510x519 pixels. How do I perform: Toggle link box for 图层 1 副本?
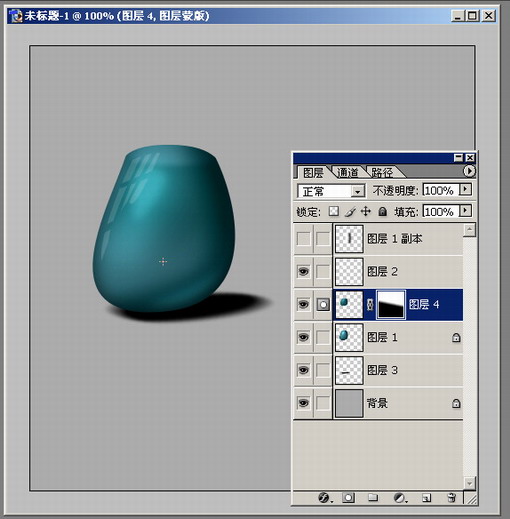tap(323, 239)
